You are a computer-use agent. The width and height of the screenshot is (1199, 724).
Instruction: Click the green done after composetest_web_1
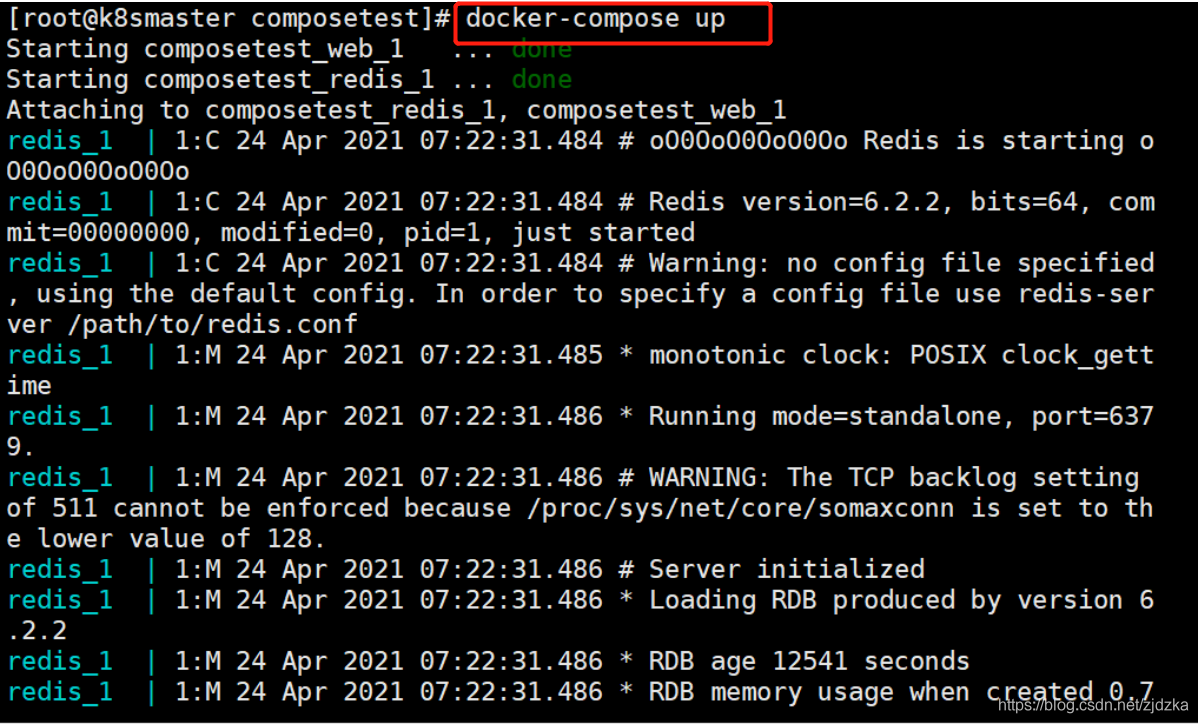(541, 49)
